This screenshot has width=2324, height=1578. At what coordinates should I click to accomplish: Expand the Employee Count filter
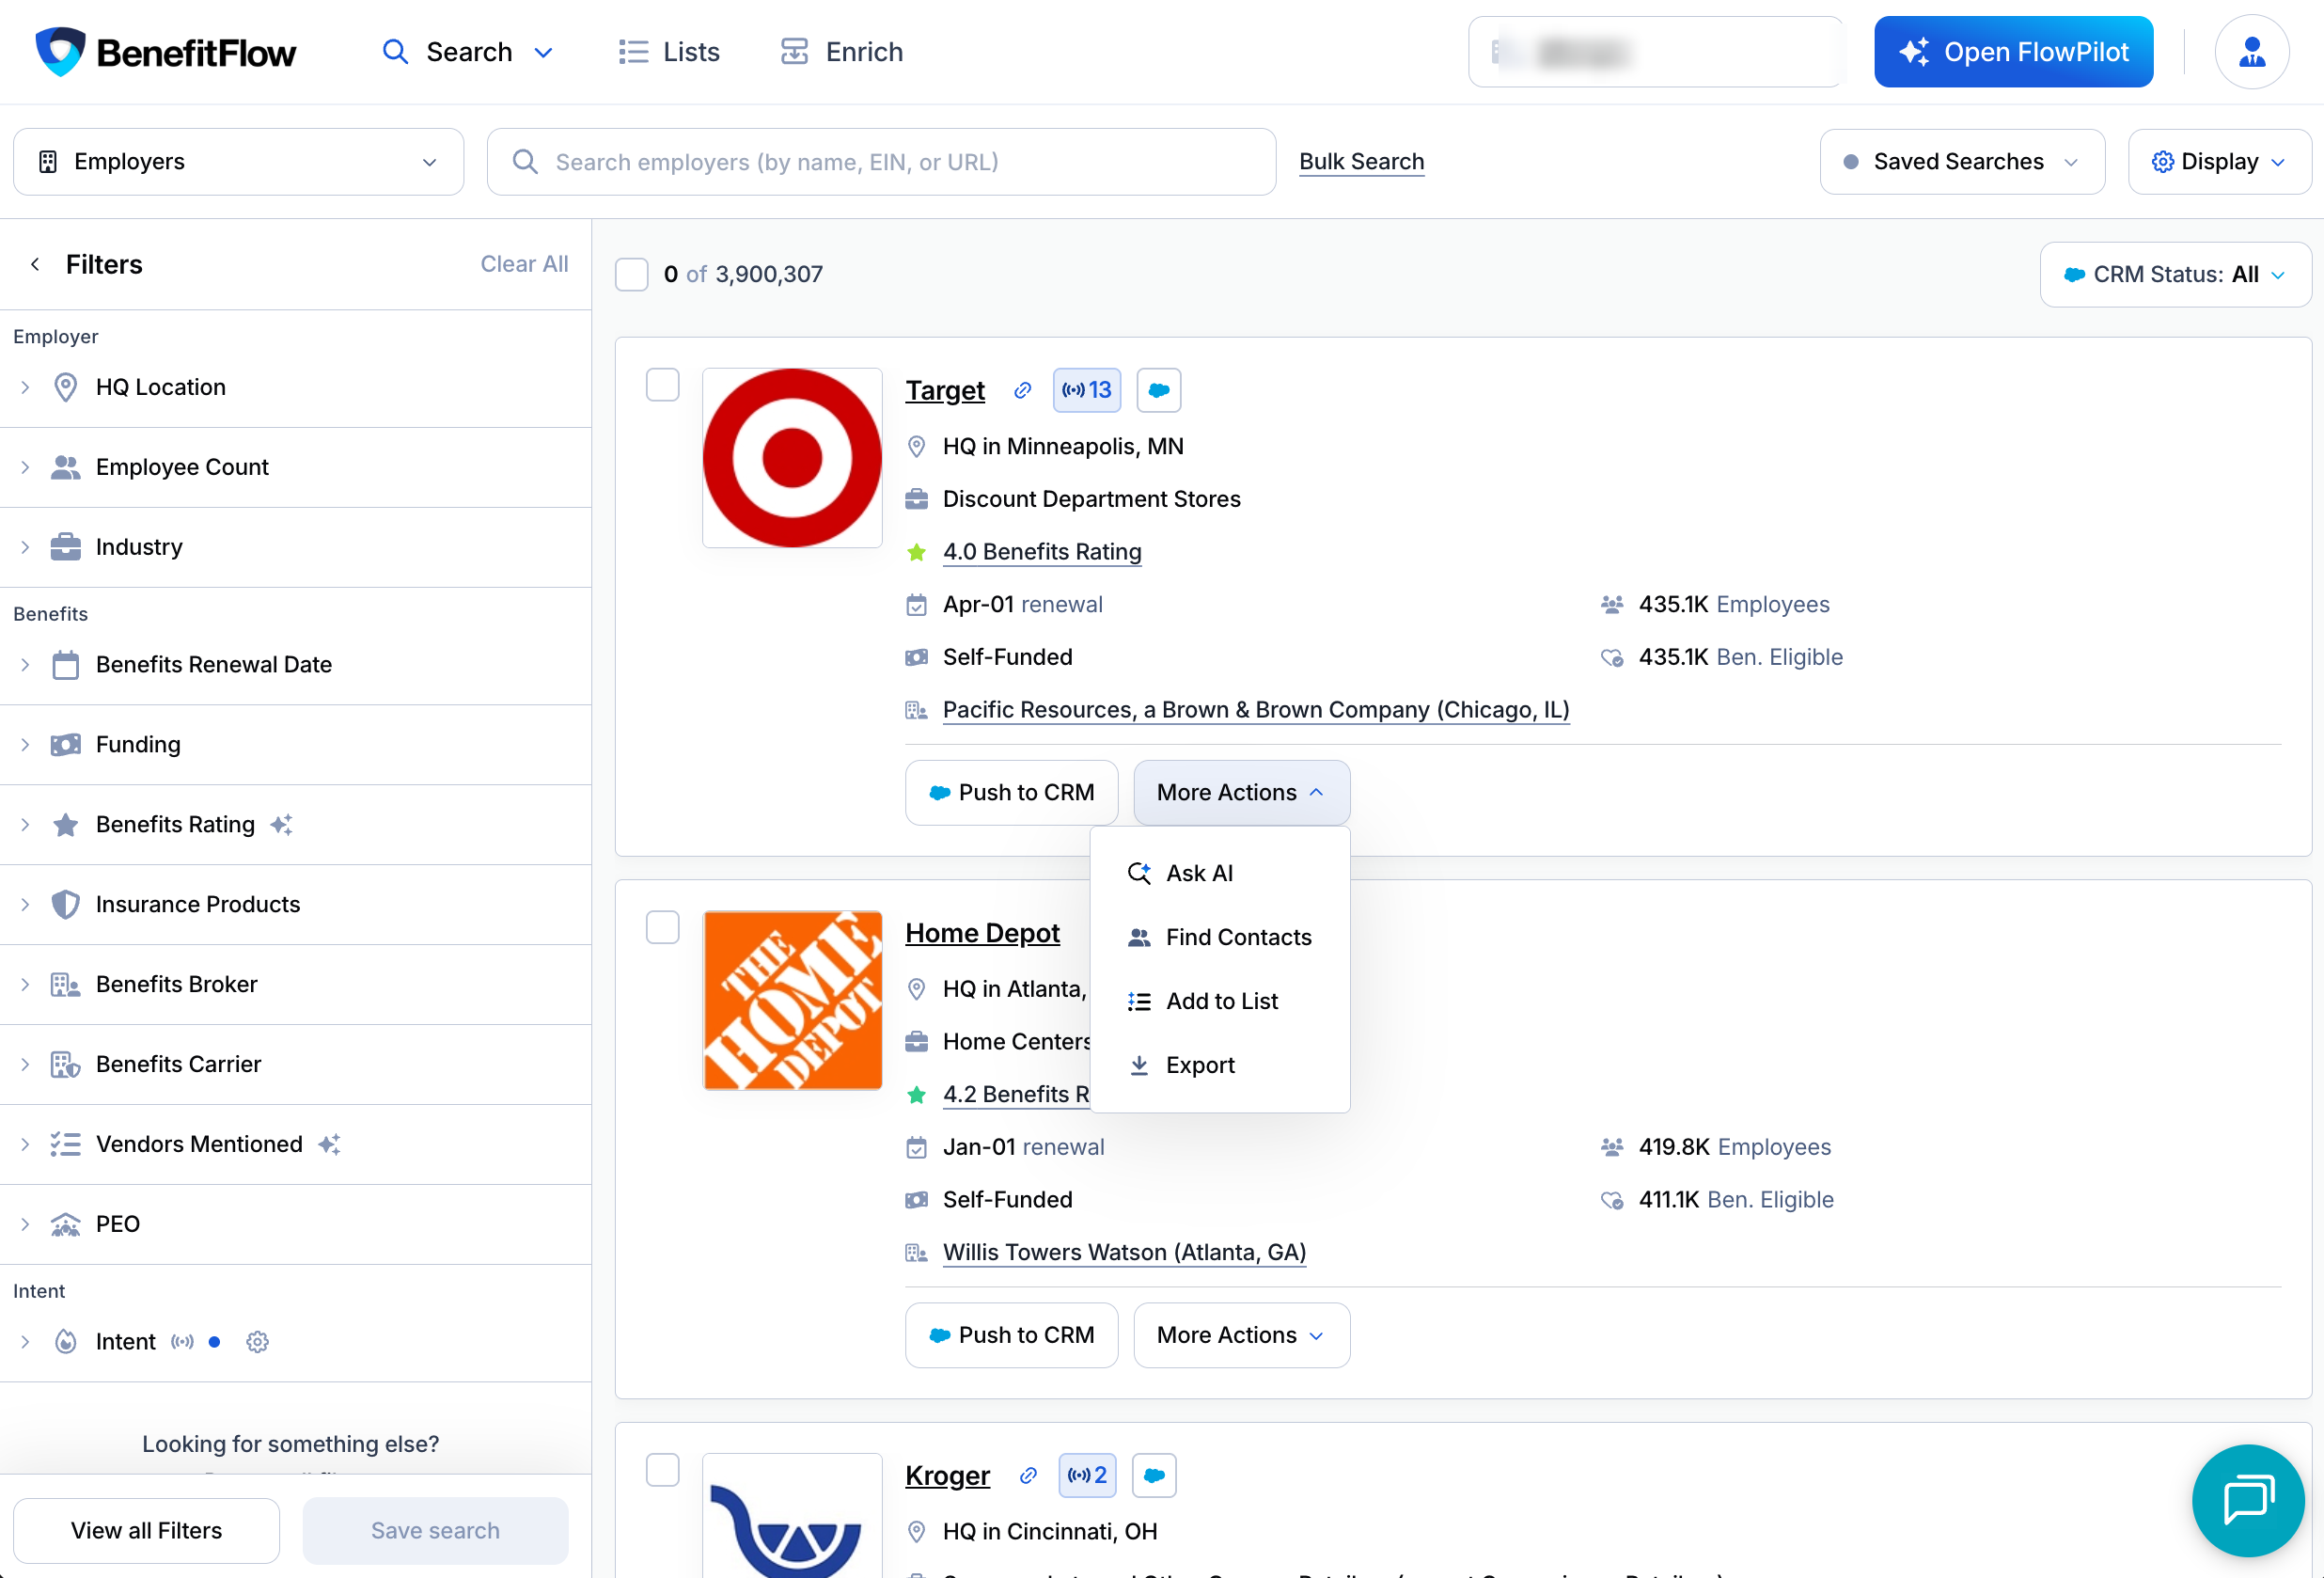point(296,467)
